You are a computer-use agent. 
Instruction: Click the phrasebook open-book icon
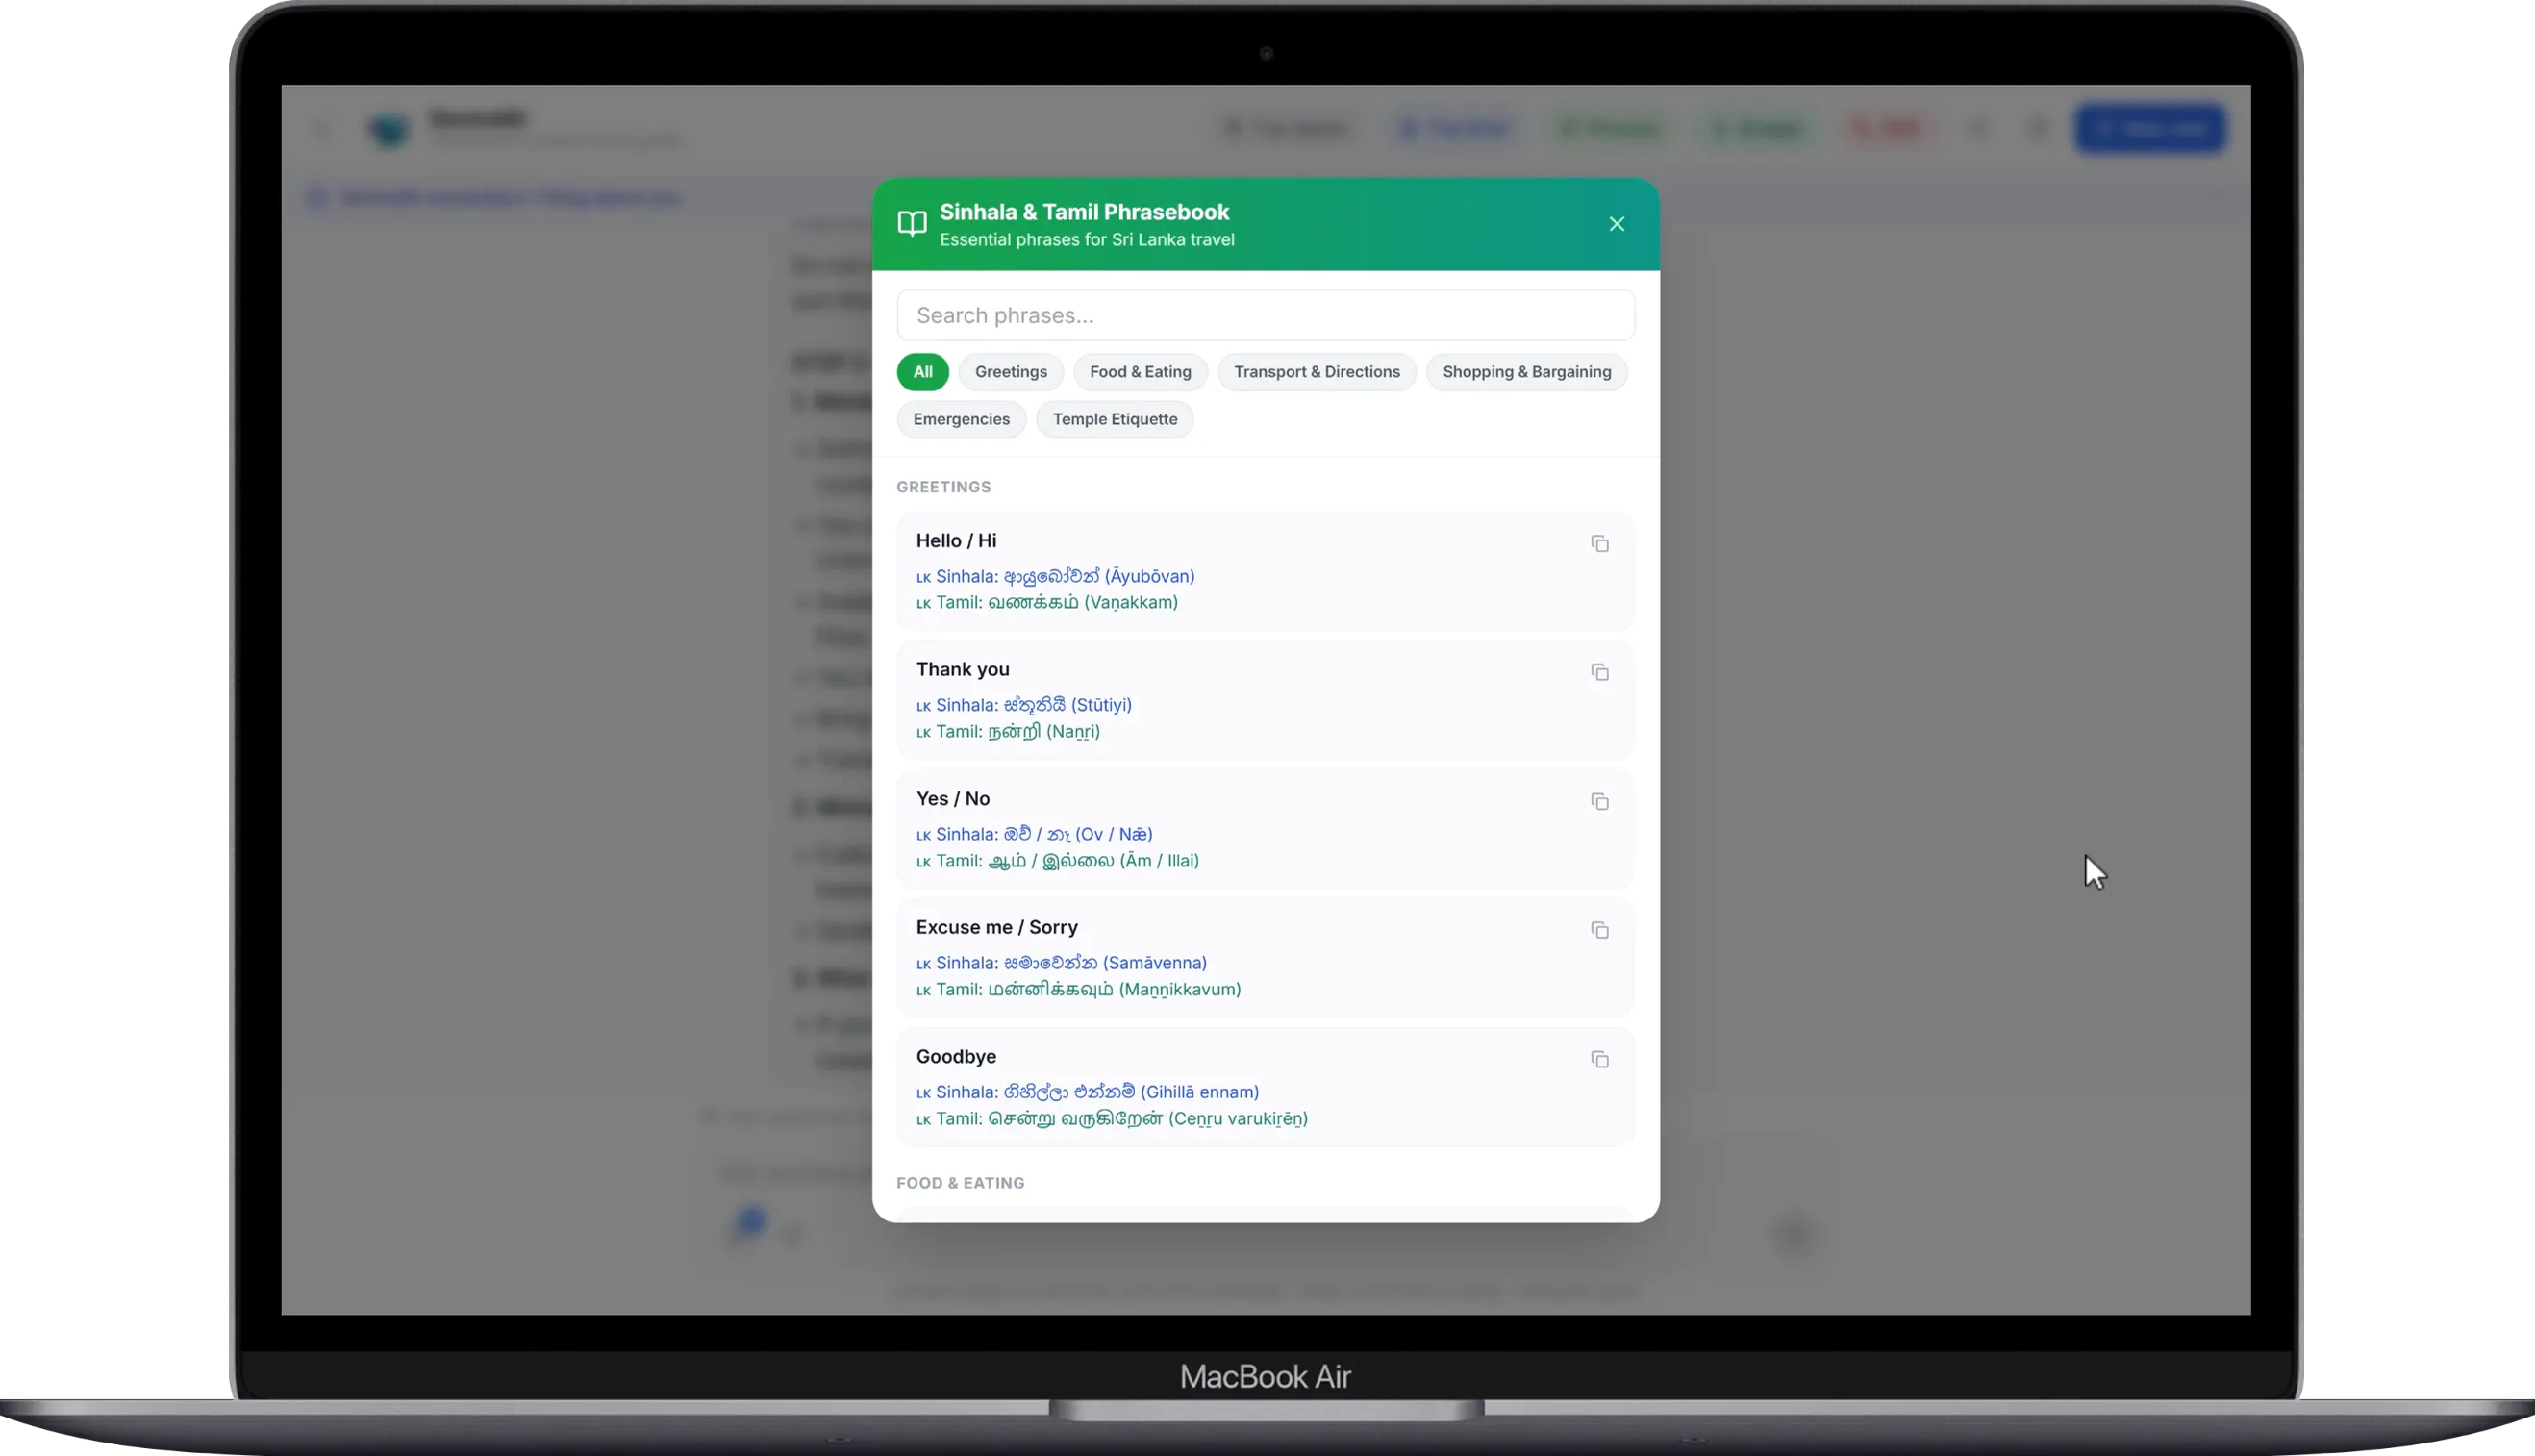[911, 224]
